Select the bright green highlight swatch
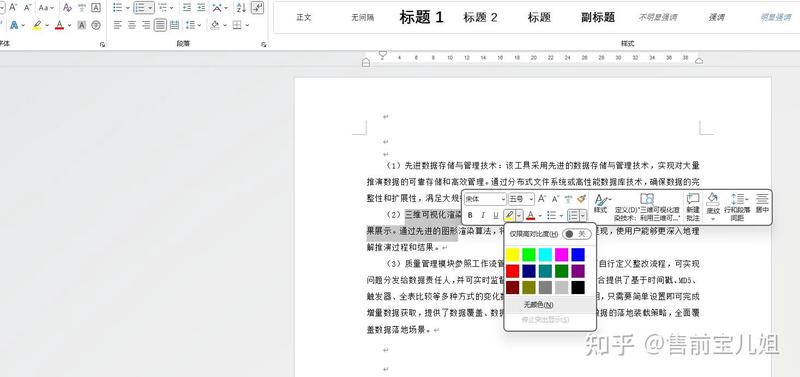The height and width of the screenshot is (377, 800). (x=529, y=255)
